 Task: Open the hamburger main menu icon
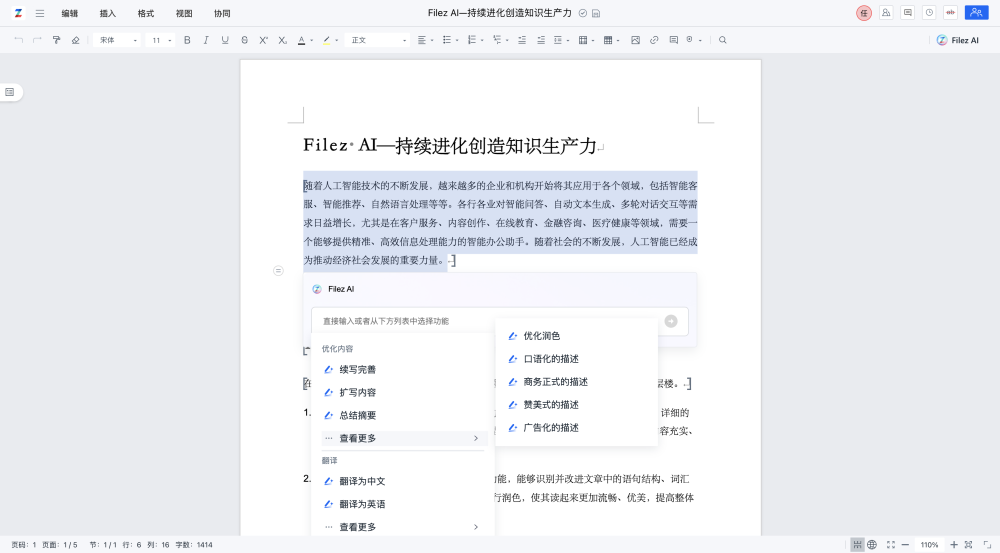[x=40, y=13]
